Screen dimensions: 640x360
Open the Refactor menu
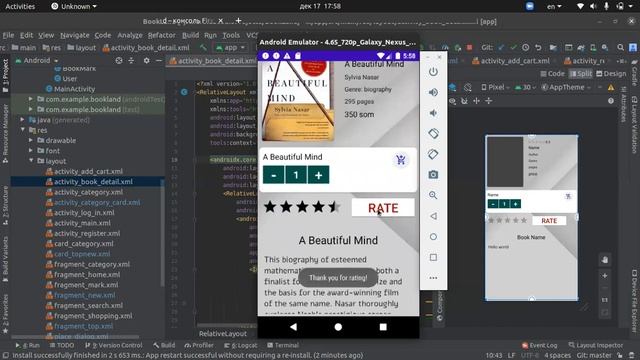click(x=162, y=35)
